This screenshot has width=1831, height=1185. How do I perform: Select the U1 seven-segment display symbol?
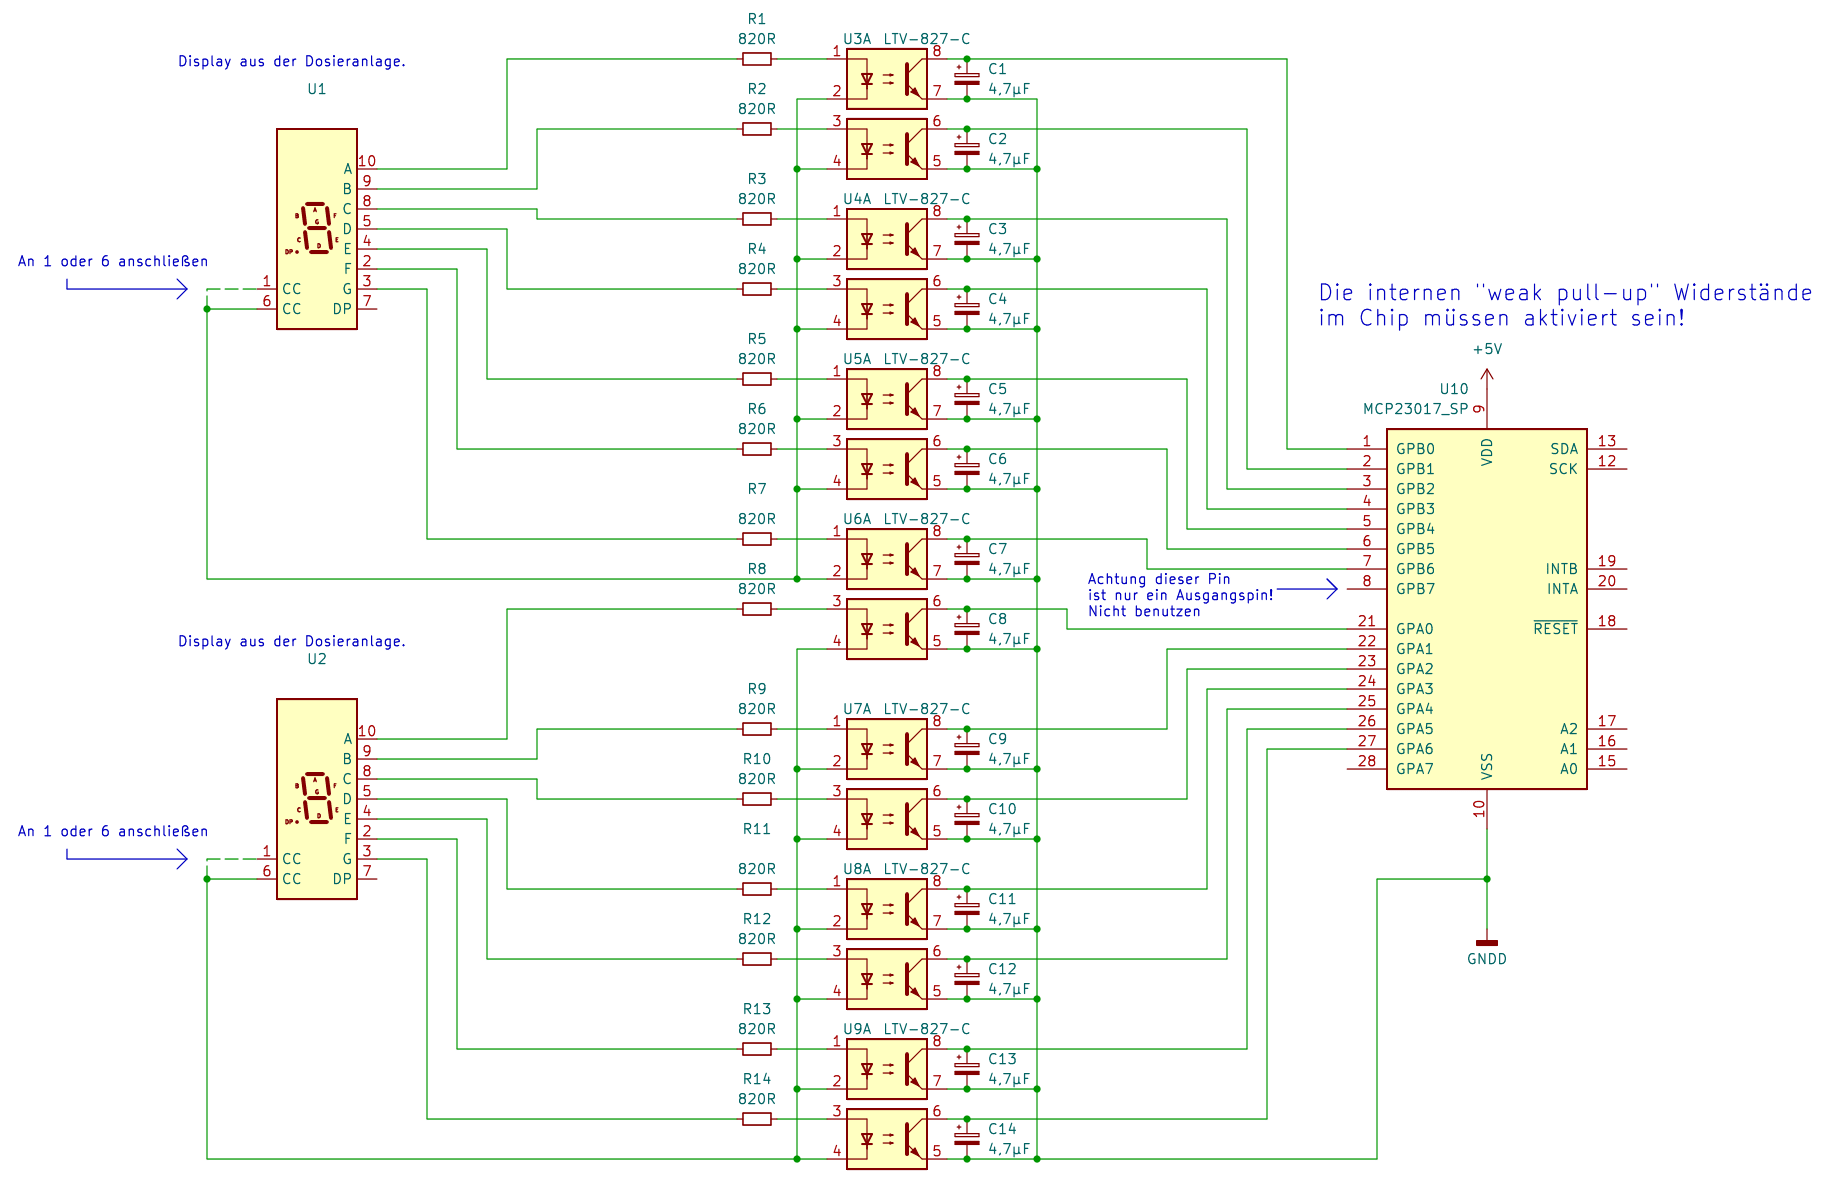point(317,229)
